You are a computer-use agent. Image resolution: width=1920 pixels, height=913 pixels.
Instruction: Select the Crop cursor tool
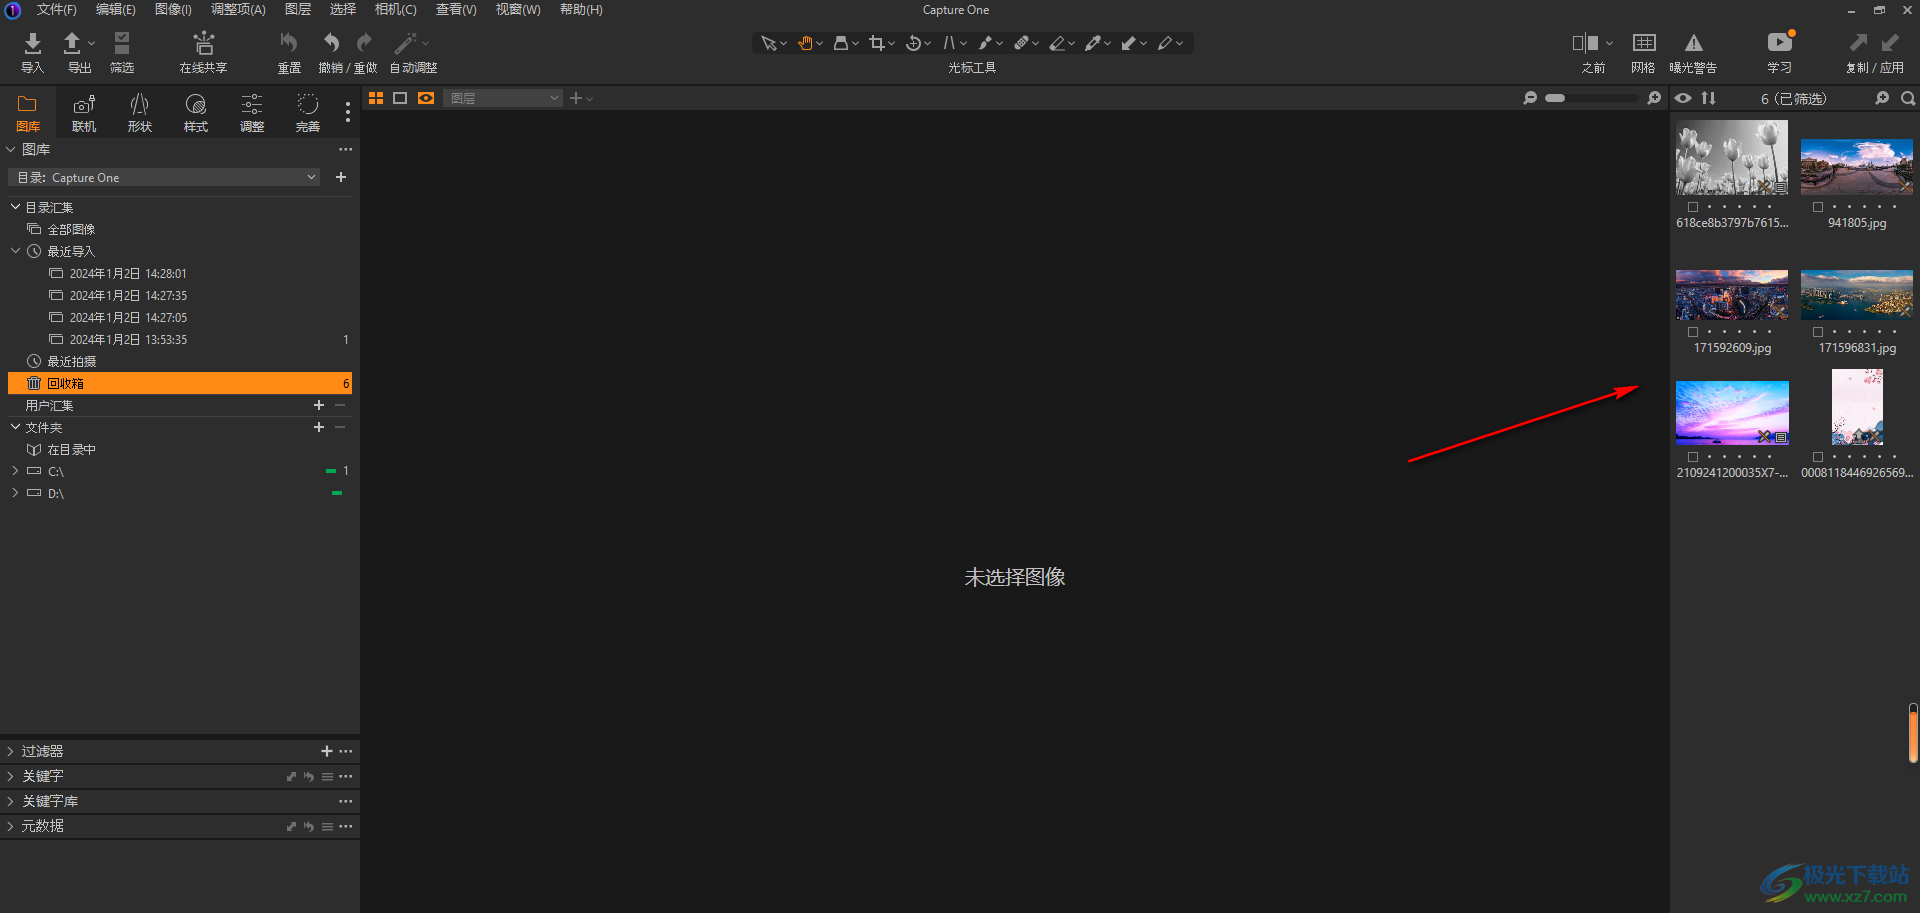click(x=877, y=43)
